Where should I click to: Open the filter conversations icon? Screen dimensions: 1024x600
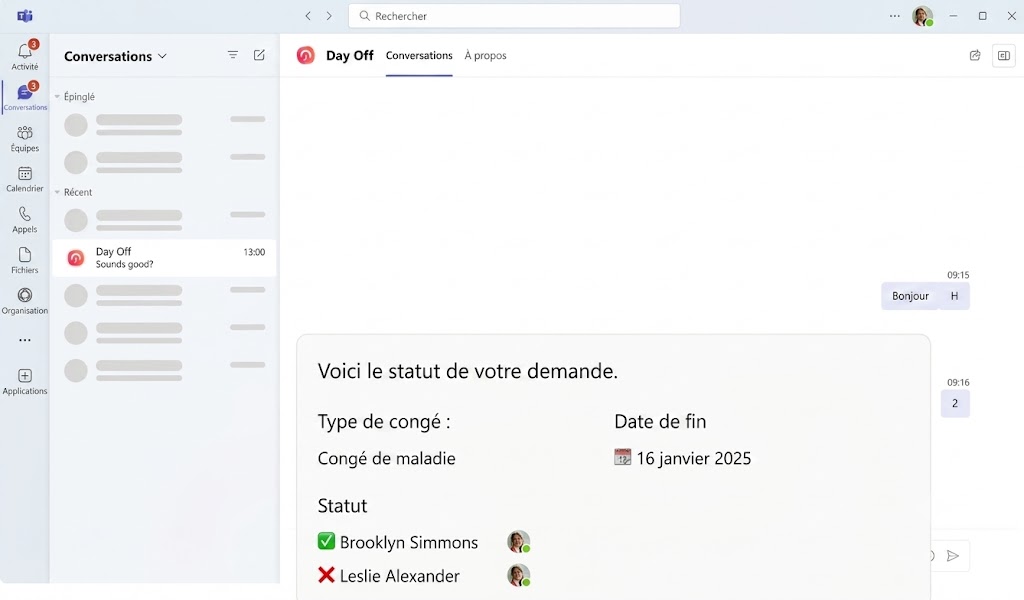(x=232, y=55)
